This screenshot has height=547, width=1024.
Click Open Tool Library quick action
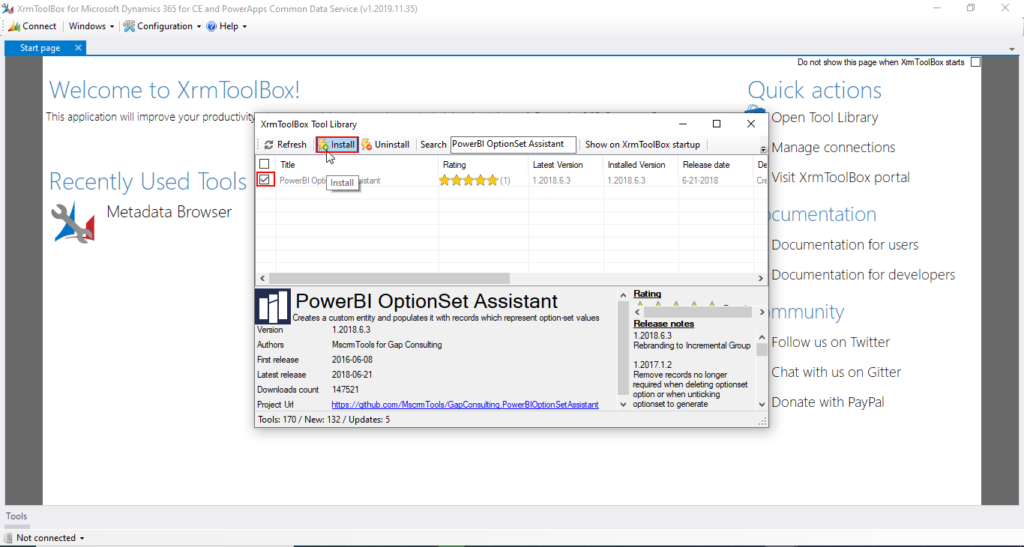pos(824,117)
